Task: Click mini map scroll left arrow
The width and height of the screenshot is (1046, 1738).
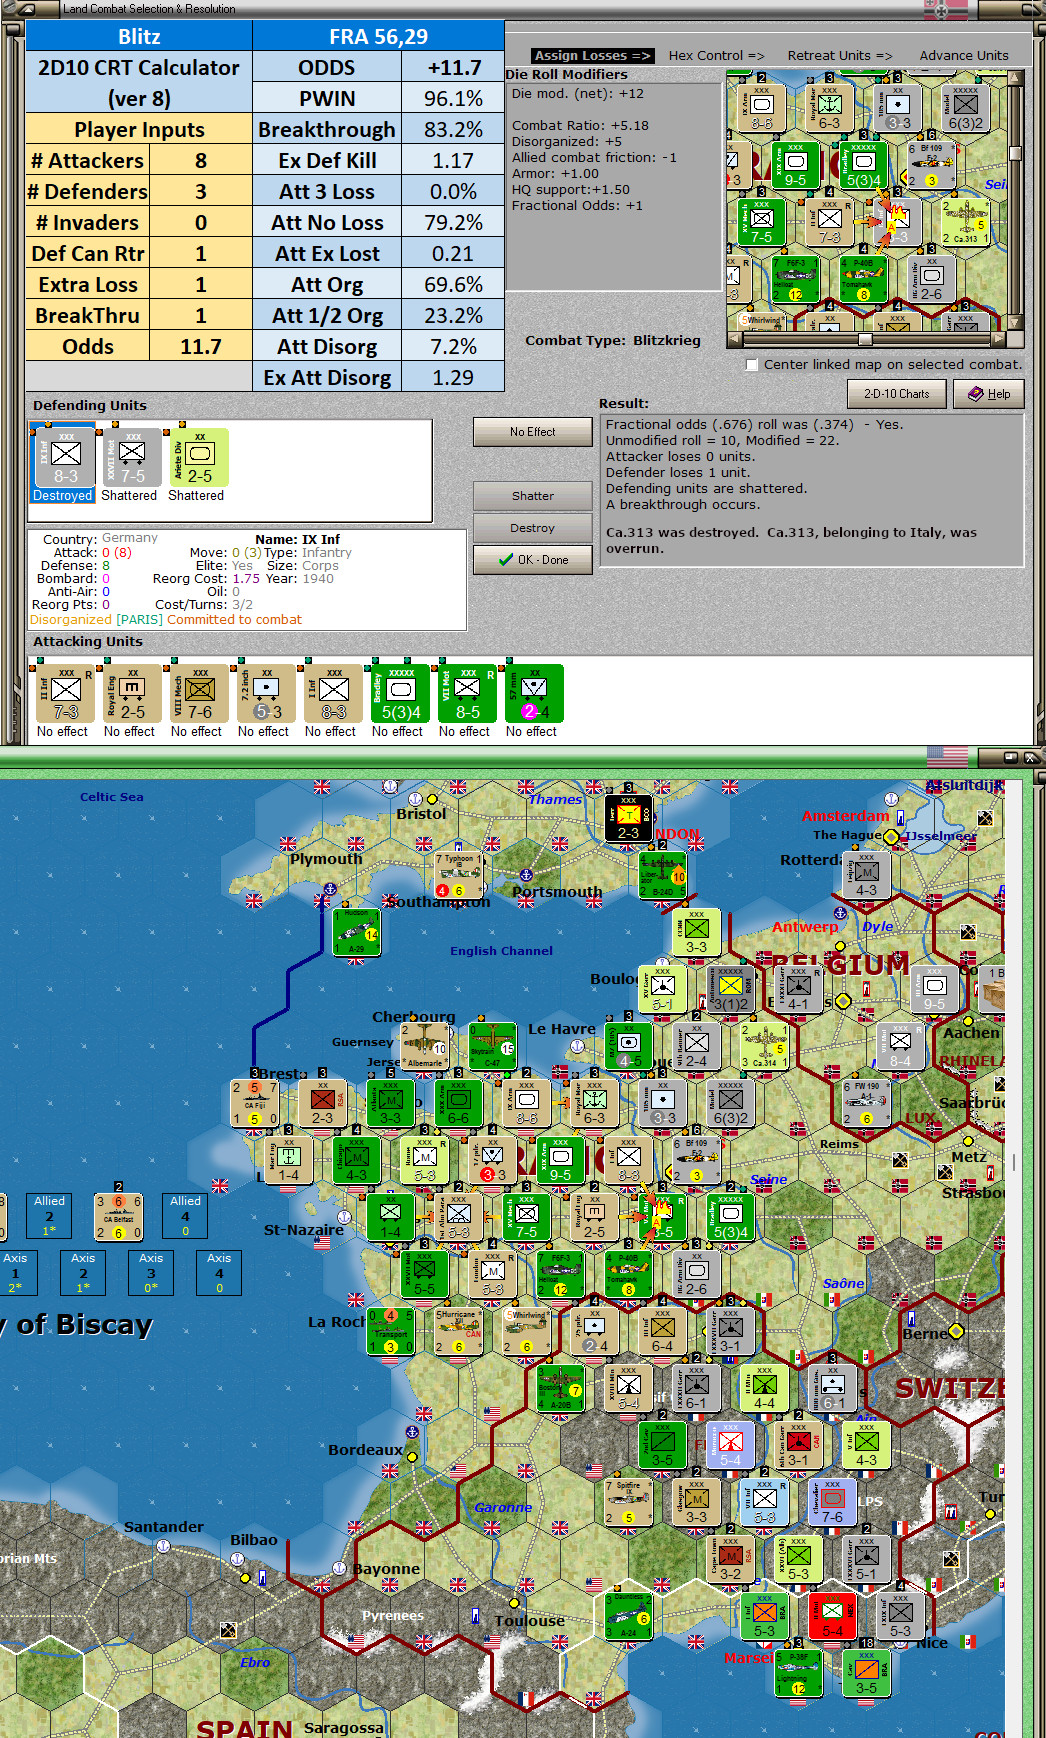Action: click(x=734, y=339)
